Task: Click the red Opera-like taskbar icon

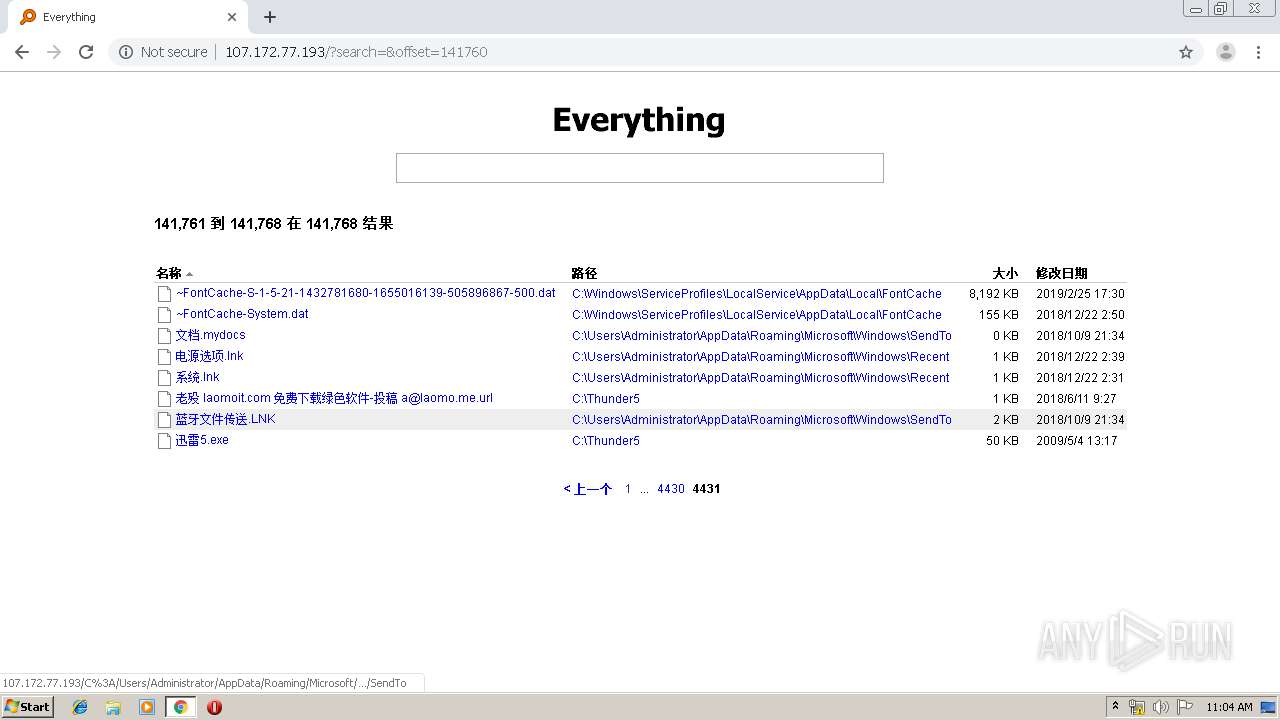Action: 214,707
